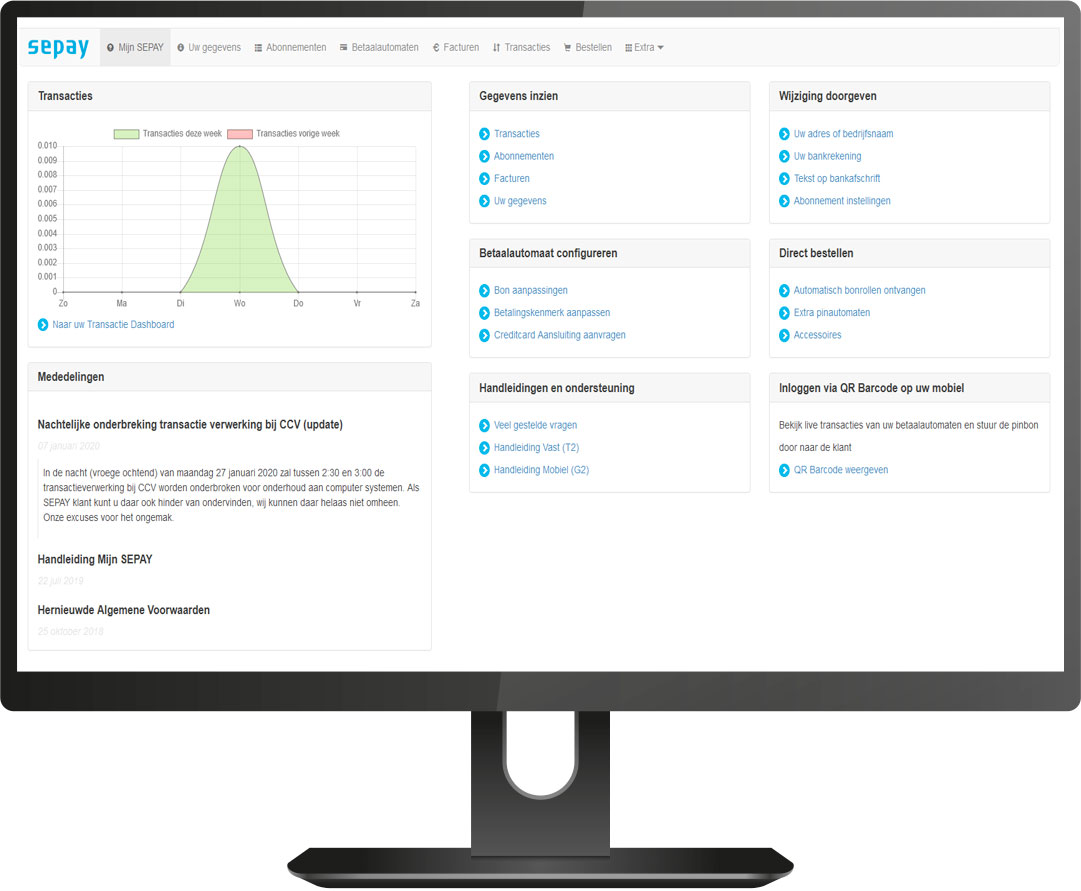Click the '07 januari 2020' announcement date

tap(68, 446)
